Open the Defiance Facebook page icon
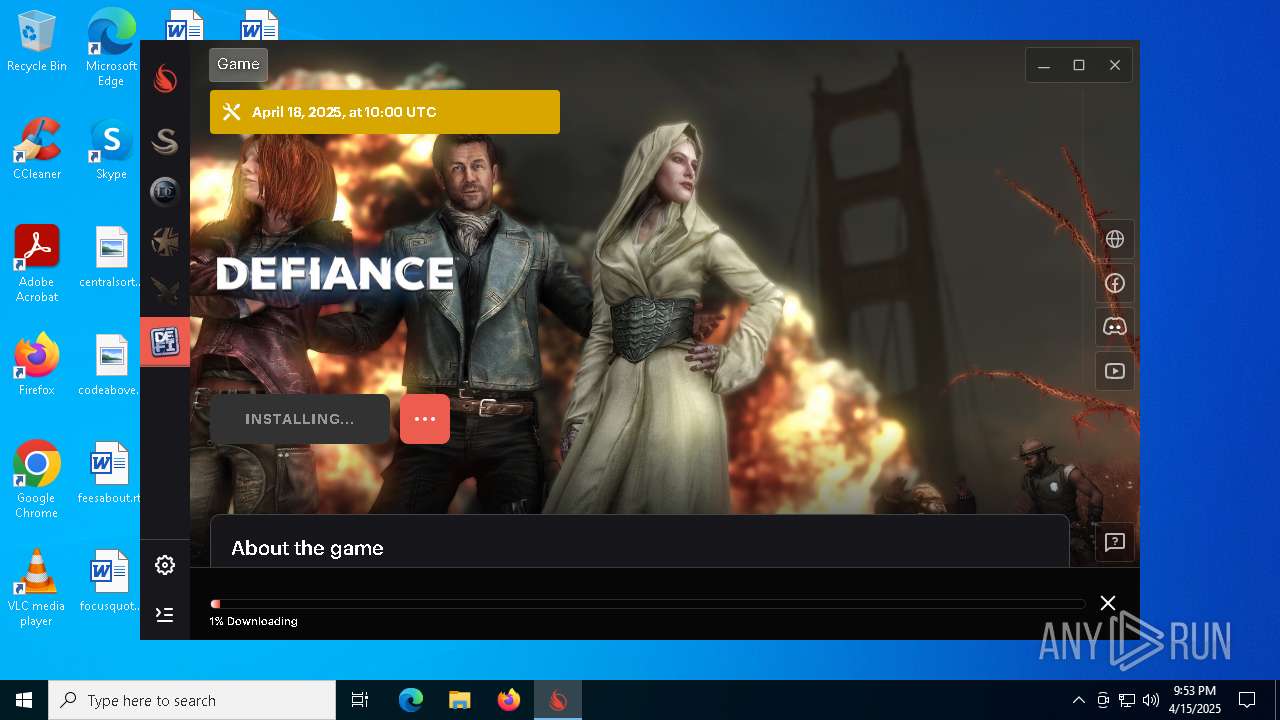The width and height of the screenshot is (1280, 720). [x=1115, y=283]
